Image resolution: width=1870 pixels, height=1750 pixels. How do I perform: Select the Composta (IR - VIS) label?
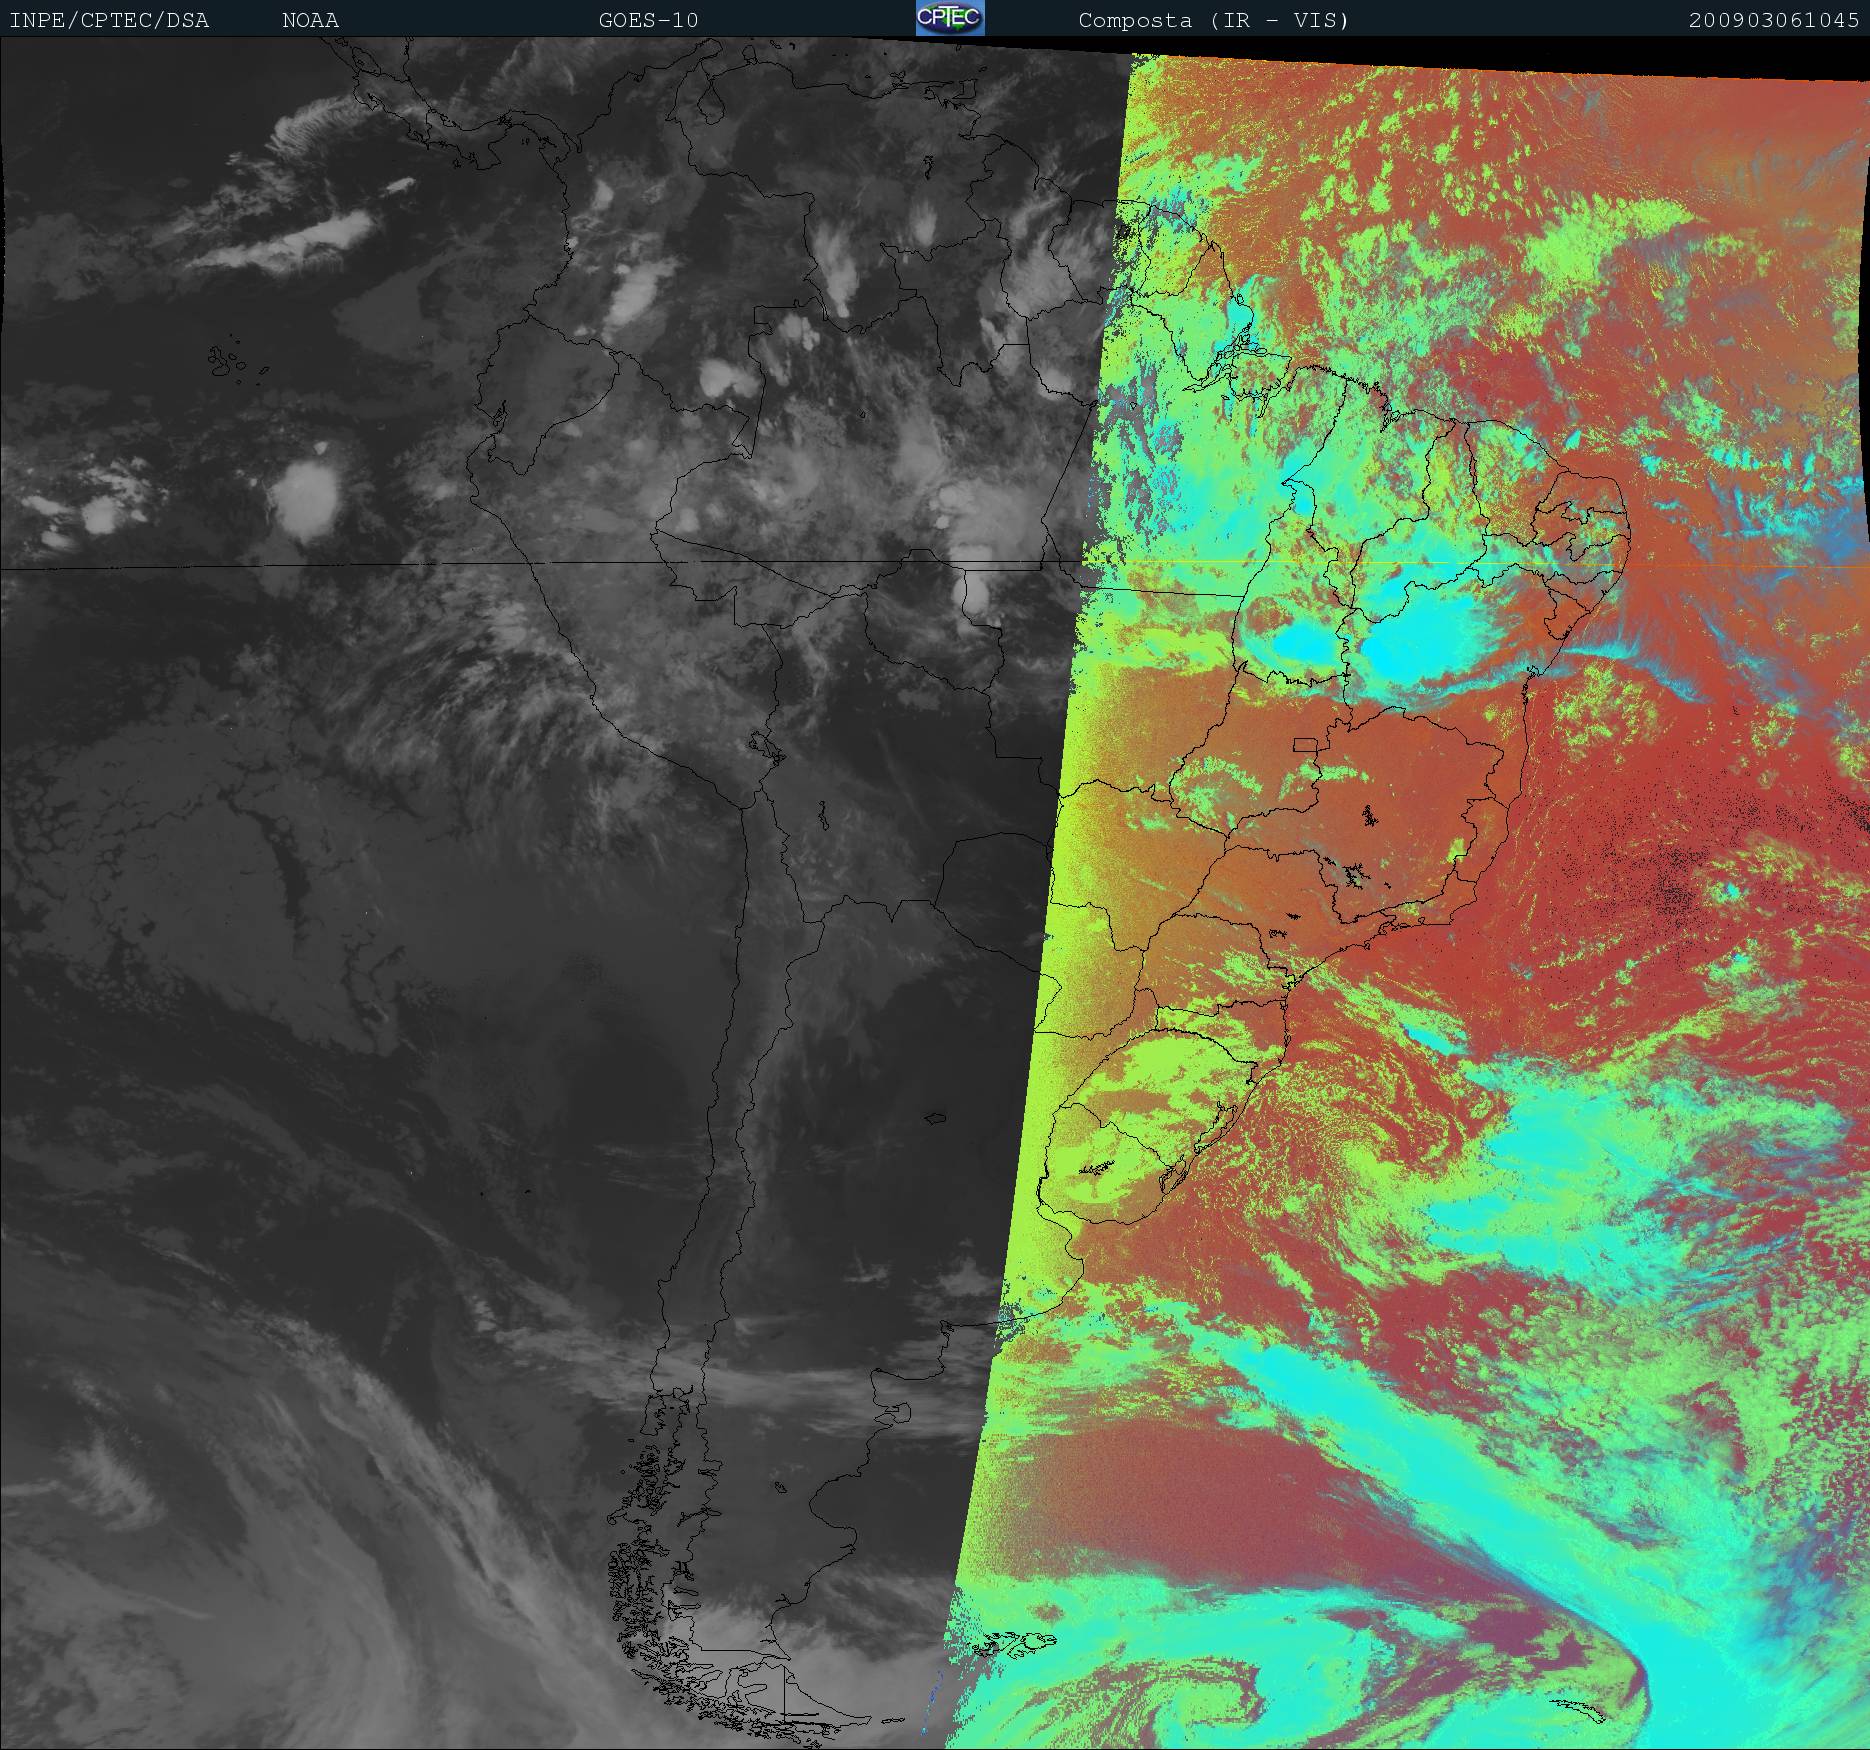click(1213, 20)
